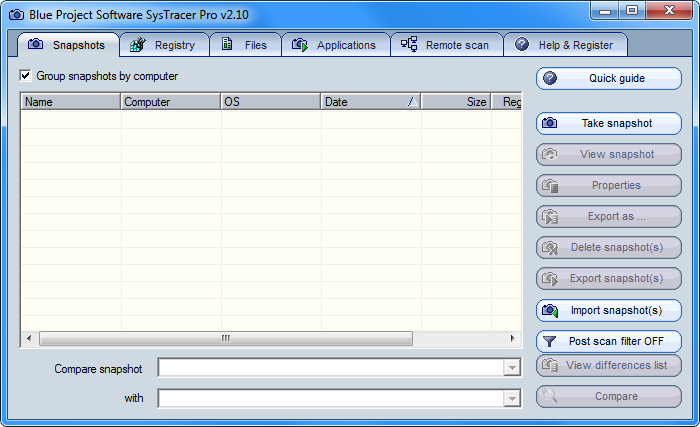Sort by the OS column header

pyautogui.click(x=271, y=102)
